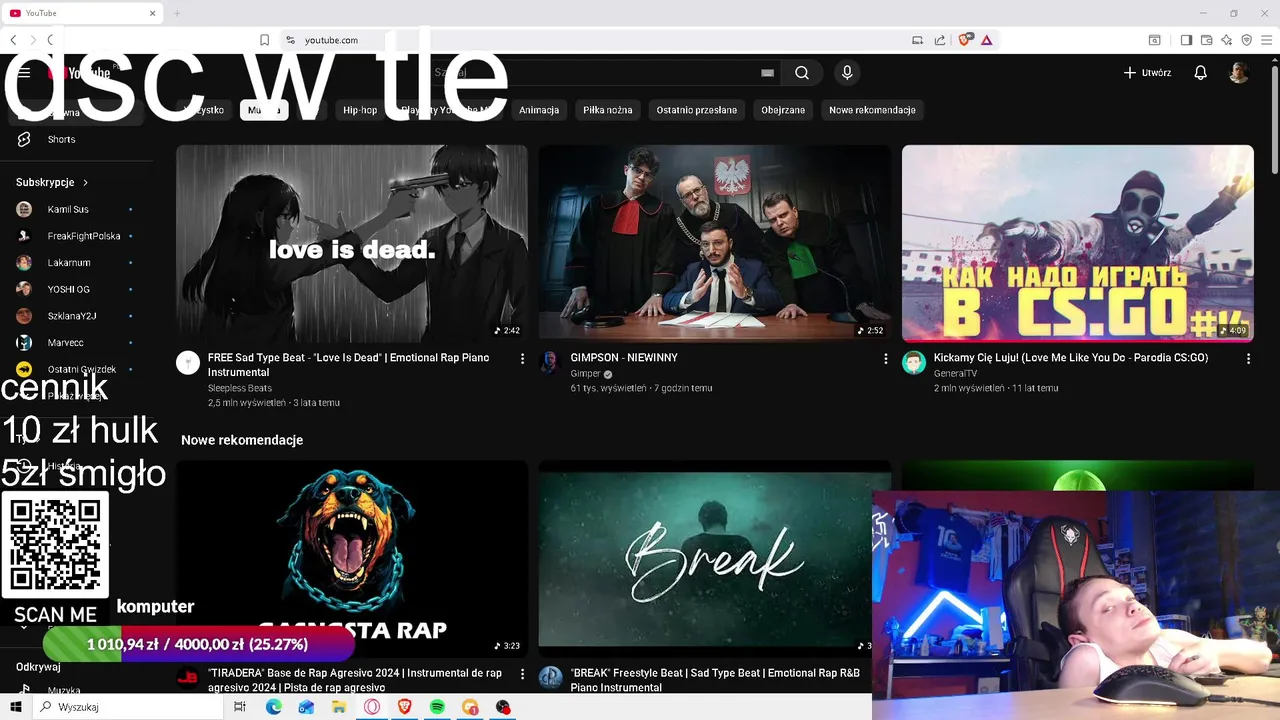Open more options for Kickamy Cię Luju video

click(1248, 358)
